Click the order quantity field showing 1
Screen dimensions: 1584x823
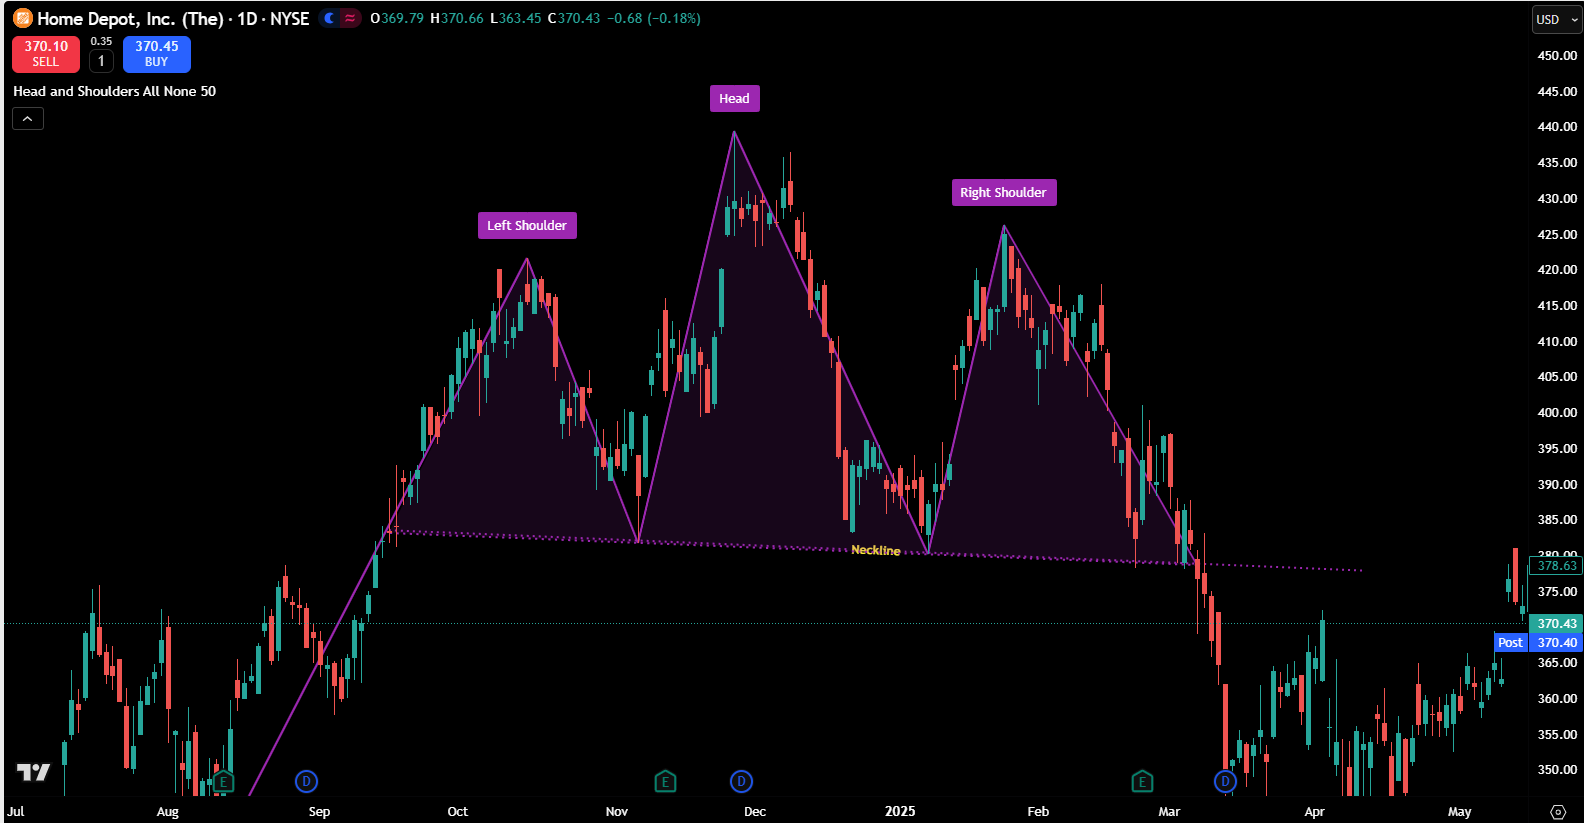101,61
